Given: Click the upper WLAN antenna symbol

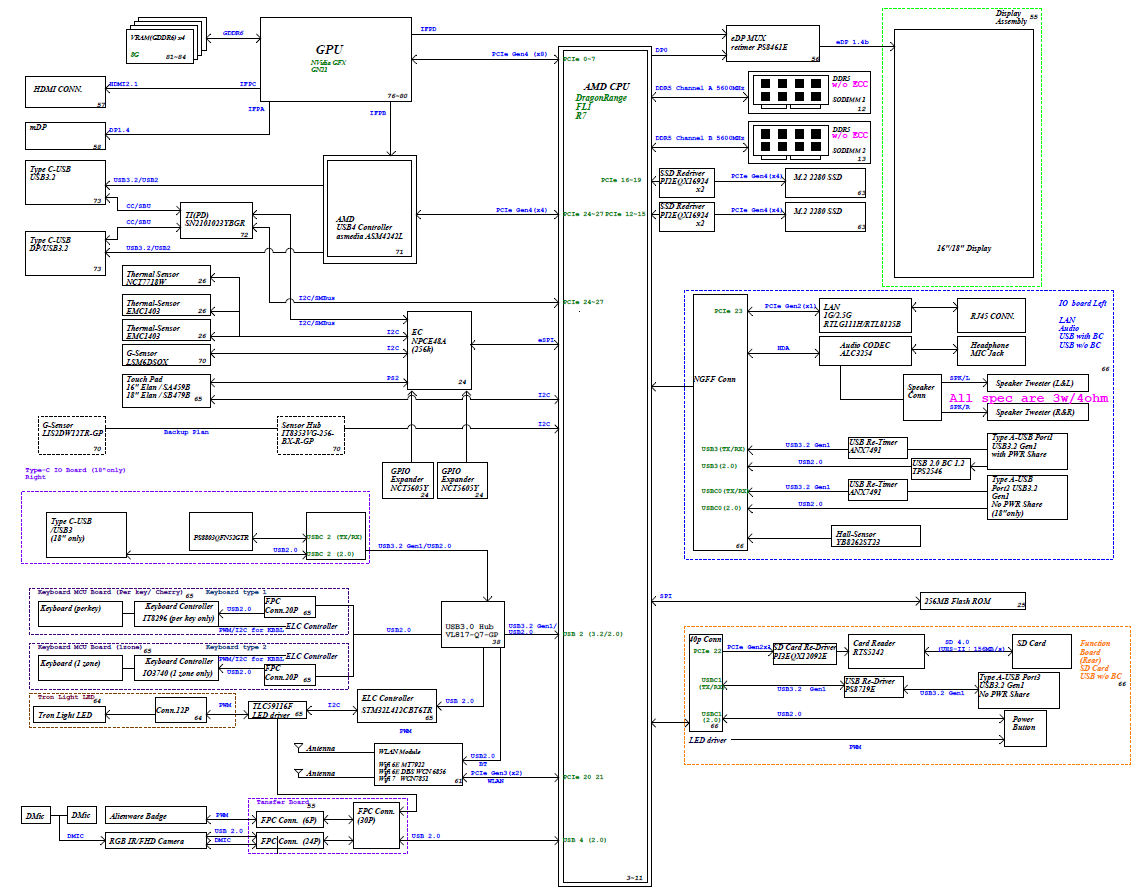Looking at the screenshot, I should pyautogui.click(x=298, y=748).
